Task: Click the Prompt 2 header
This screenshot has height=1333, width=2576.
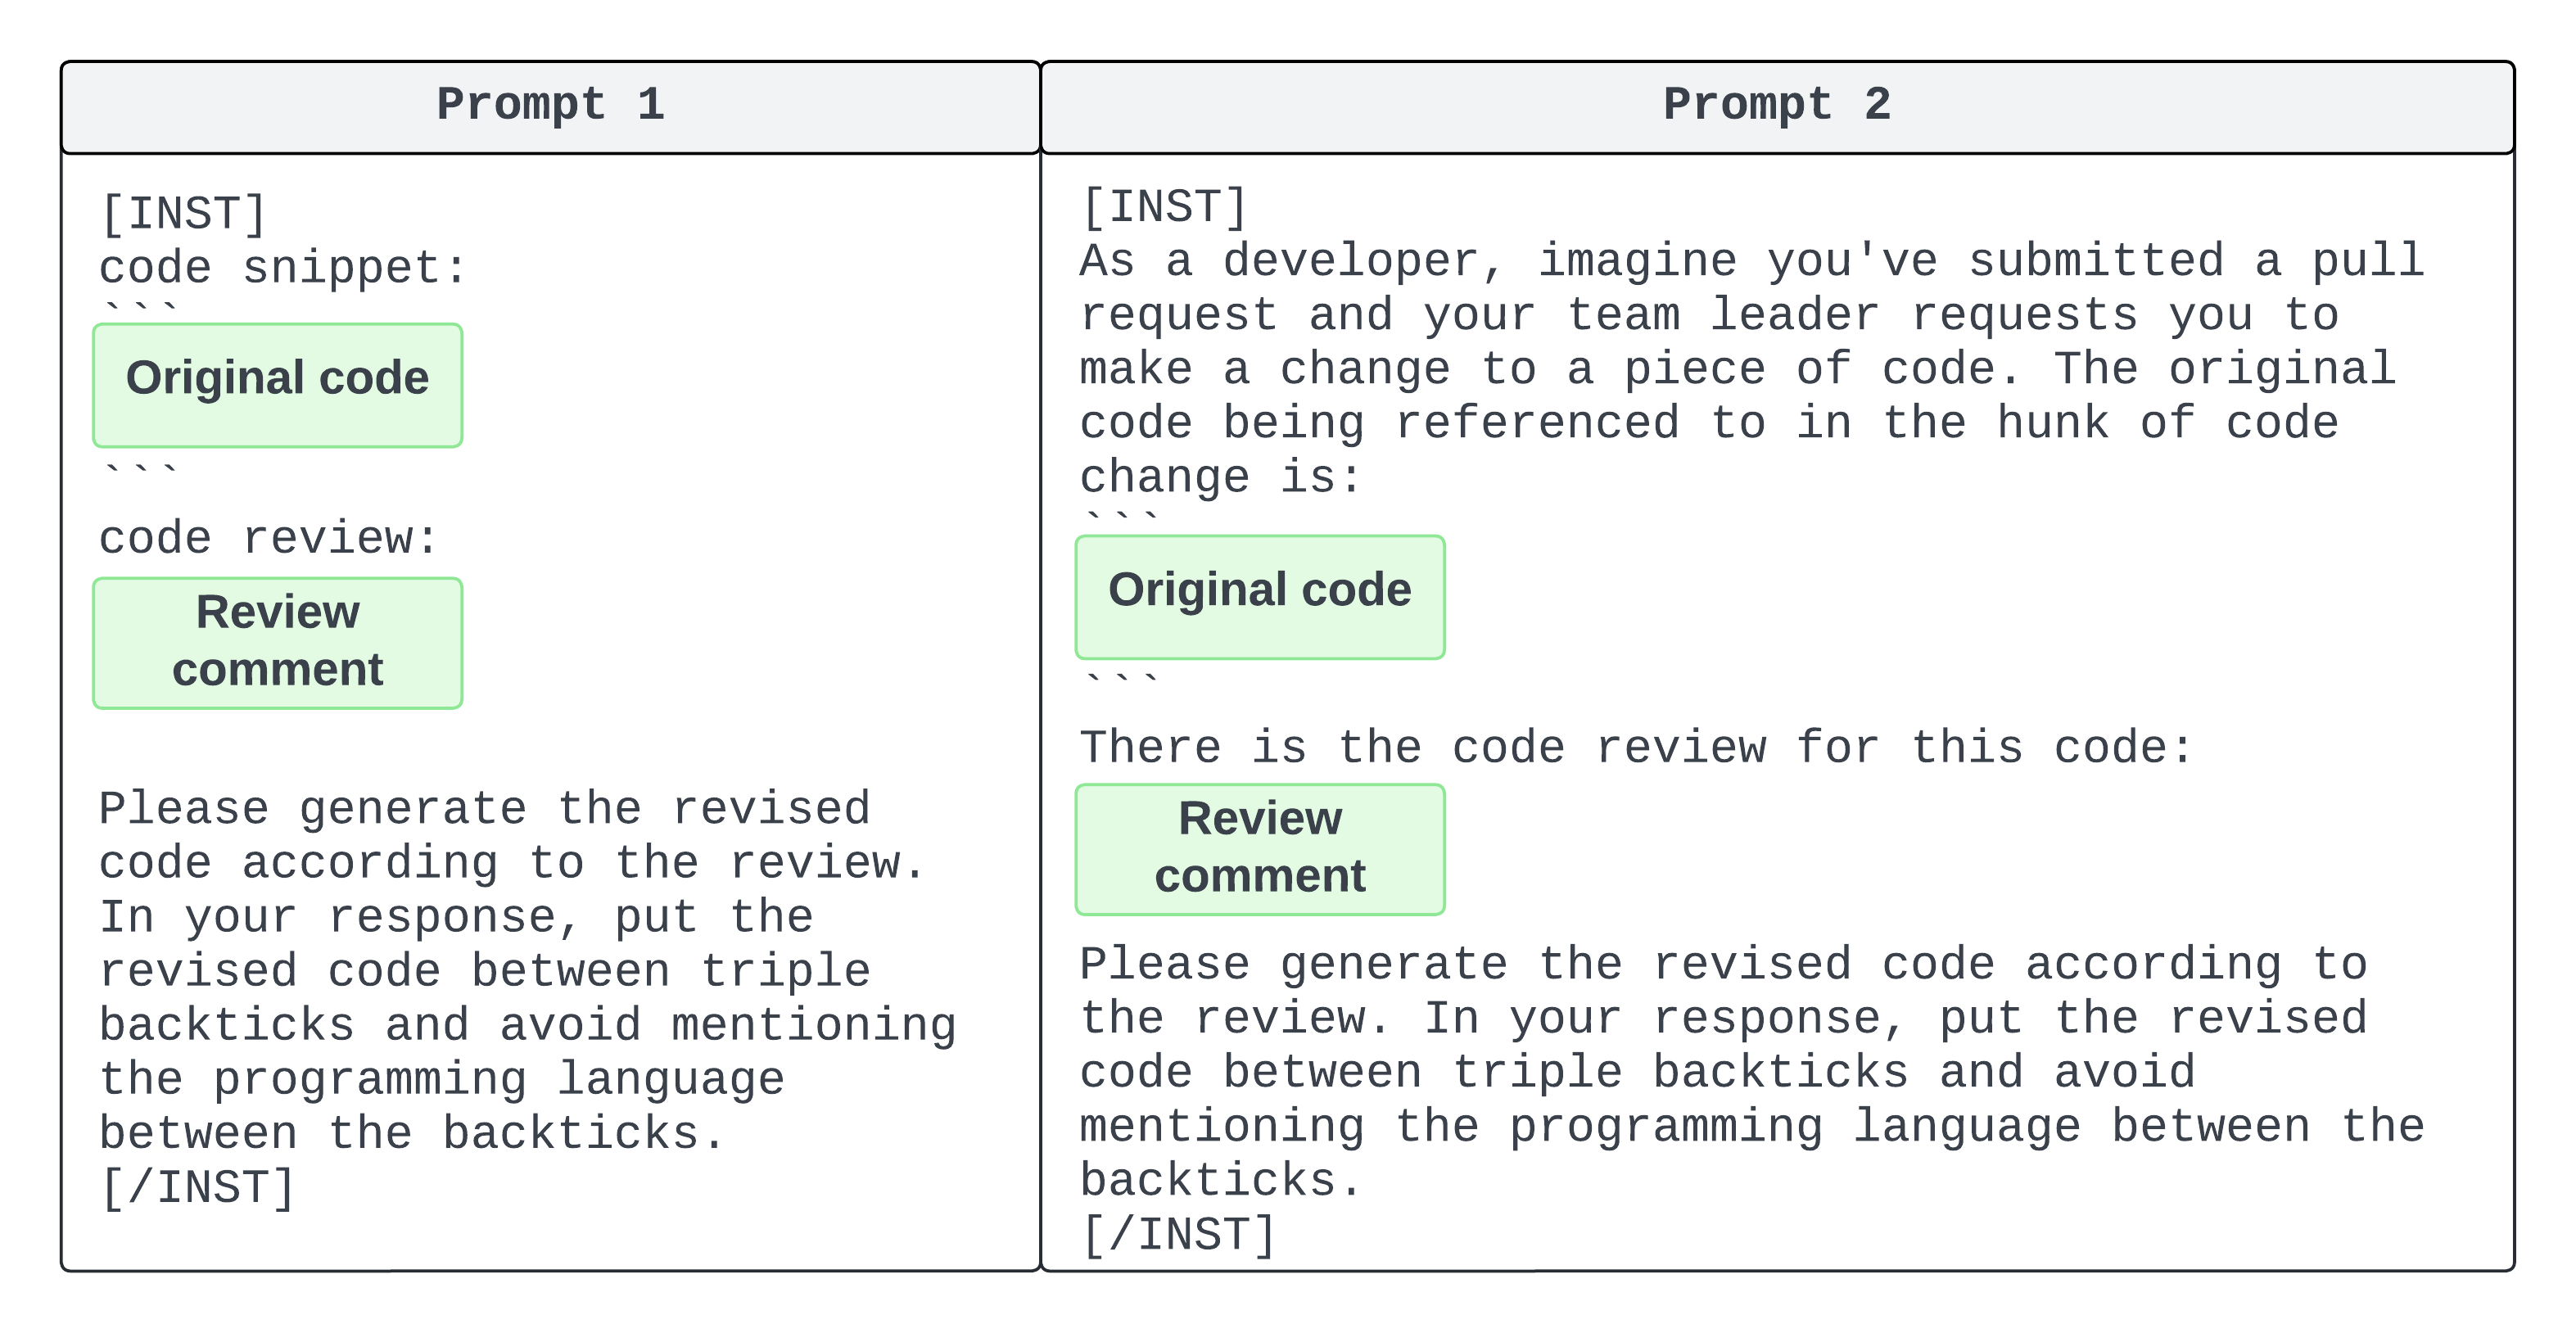Action: tap(1776, 105)
